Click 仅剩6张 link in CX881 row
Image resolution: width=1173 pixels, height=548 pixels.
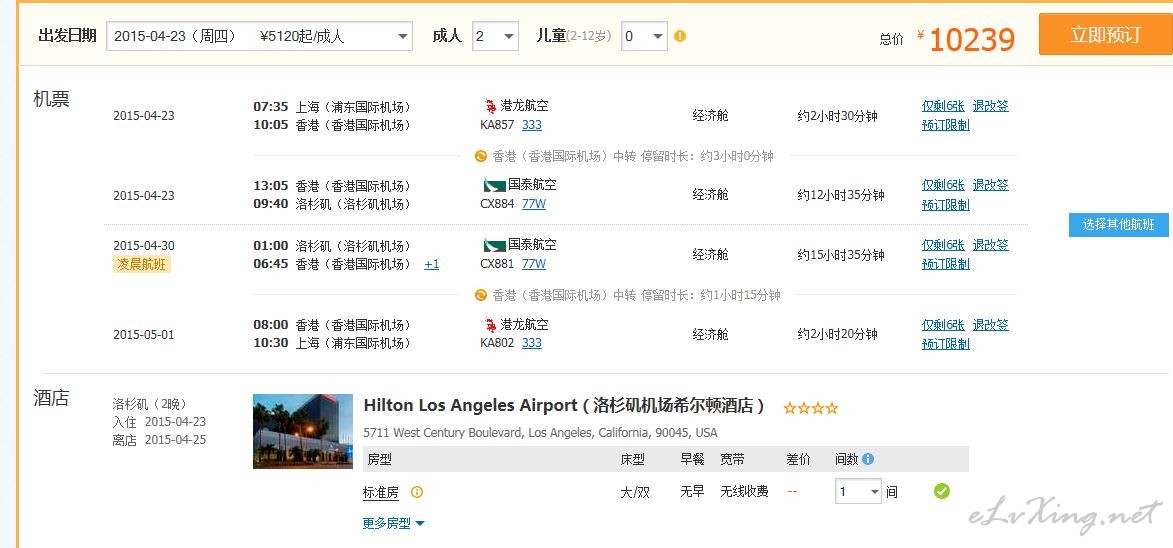click(943, 244)
